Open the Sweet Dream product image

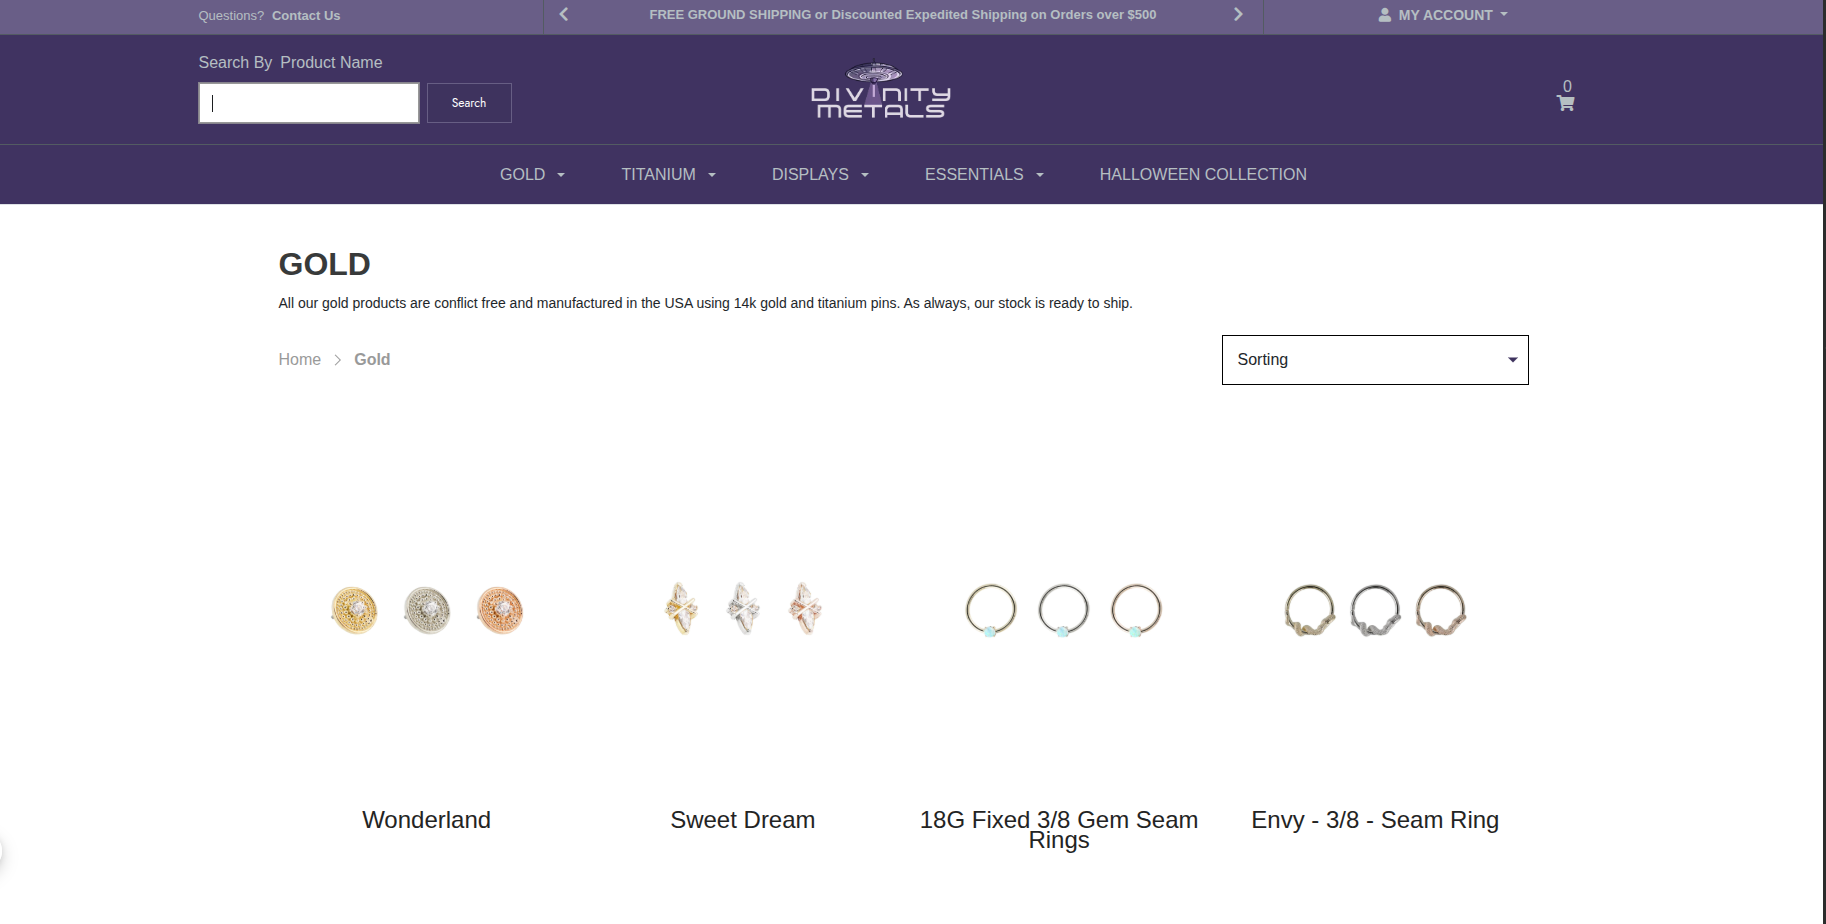coord(743,609)
